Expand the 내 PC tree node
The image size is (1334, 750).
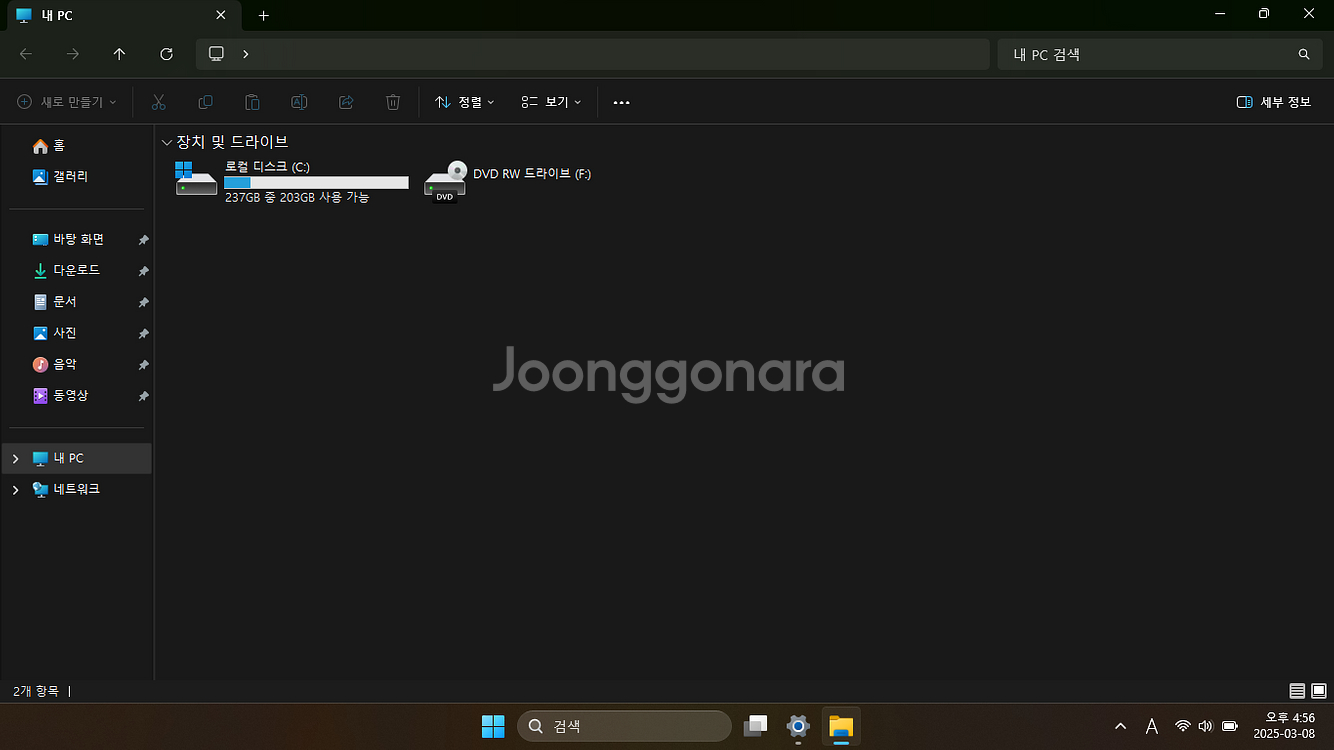pyautogui.click(x=15, y=458)
